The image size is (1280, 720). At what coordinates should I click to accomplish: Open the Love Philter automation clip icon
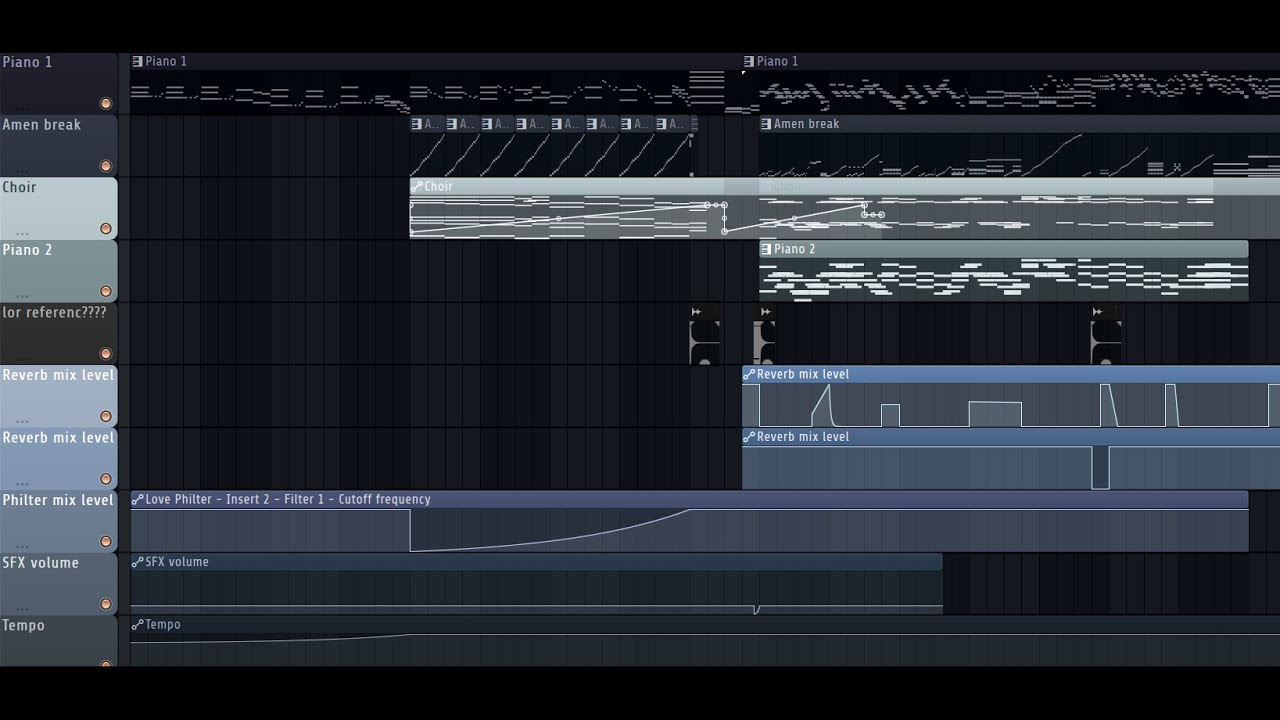(x=137, y=499)
